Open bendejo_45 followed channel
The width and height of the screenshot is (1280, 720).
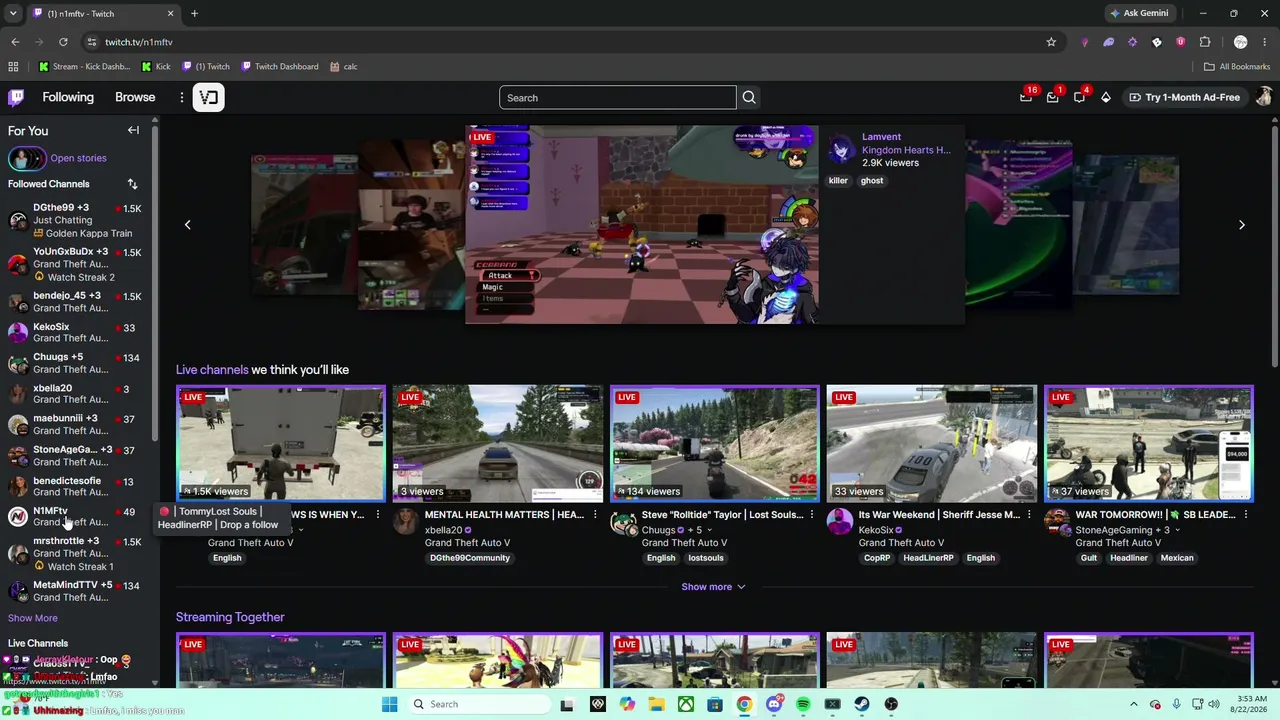(x=78, y=301)
